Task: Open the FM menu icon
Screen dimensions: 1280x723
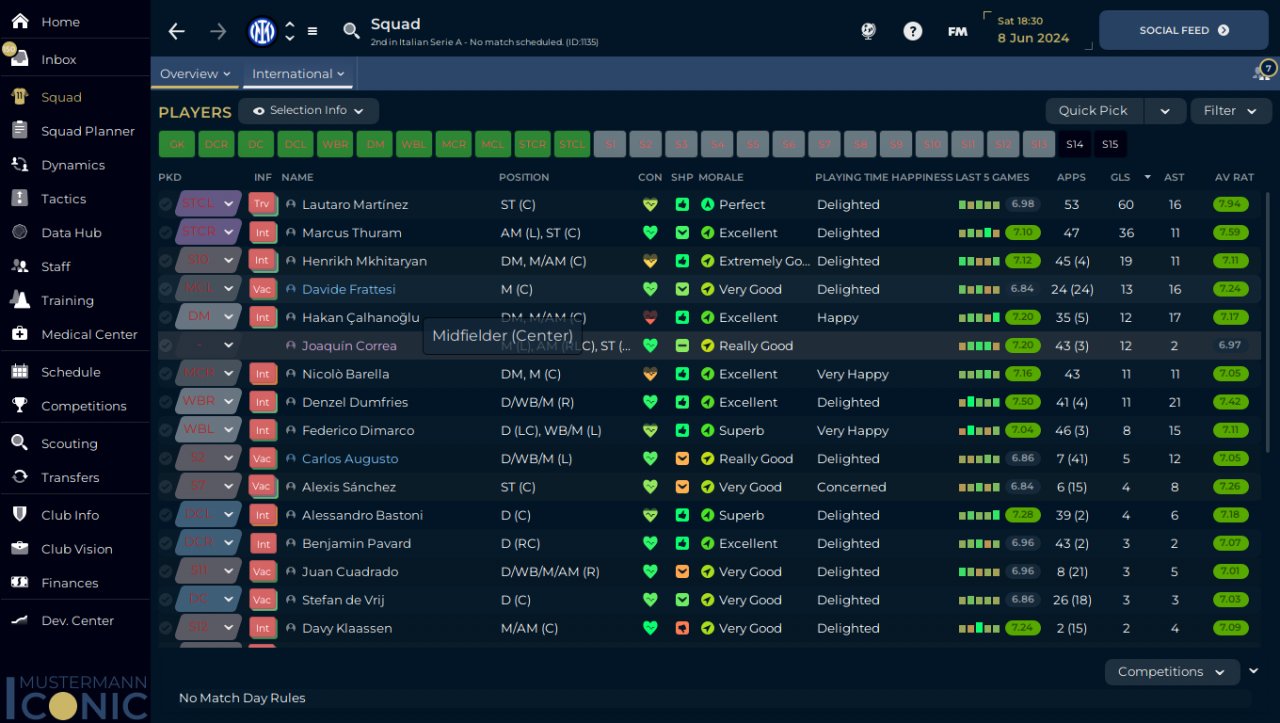Action: 957,31
